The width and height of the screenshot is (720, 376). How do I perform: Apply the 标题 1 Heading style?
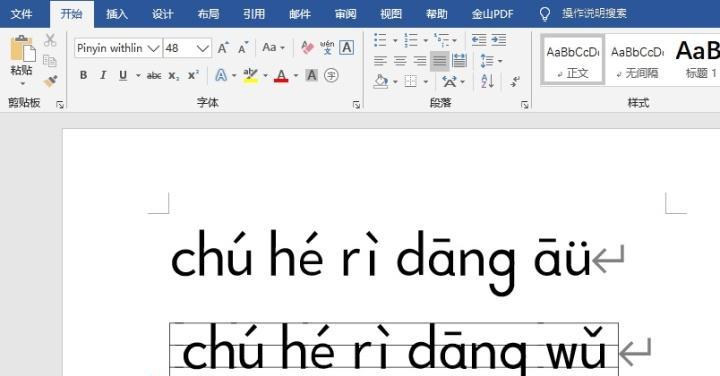click(697, 59)
